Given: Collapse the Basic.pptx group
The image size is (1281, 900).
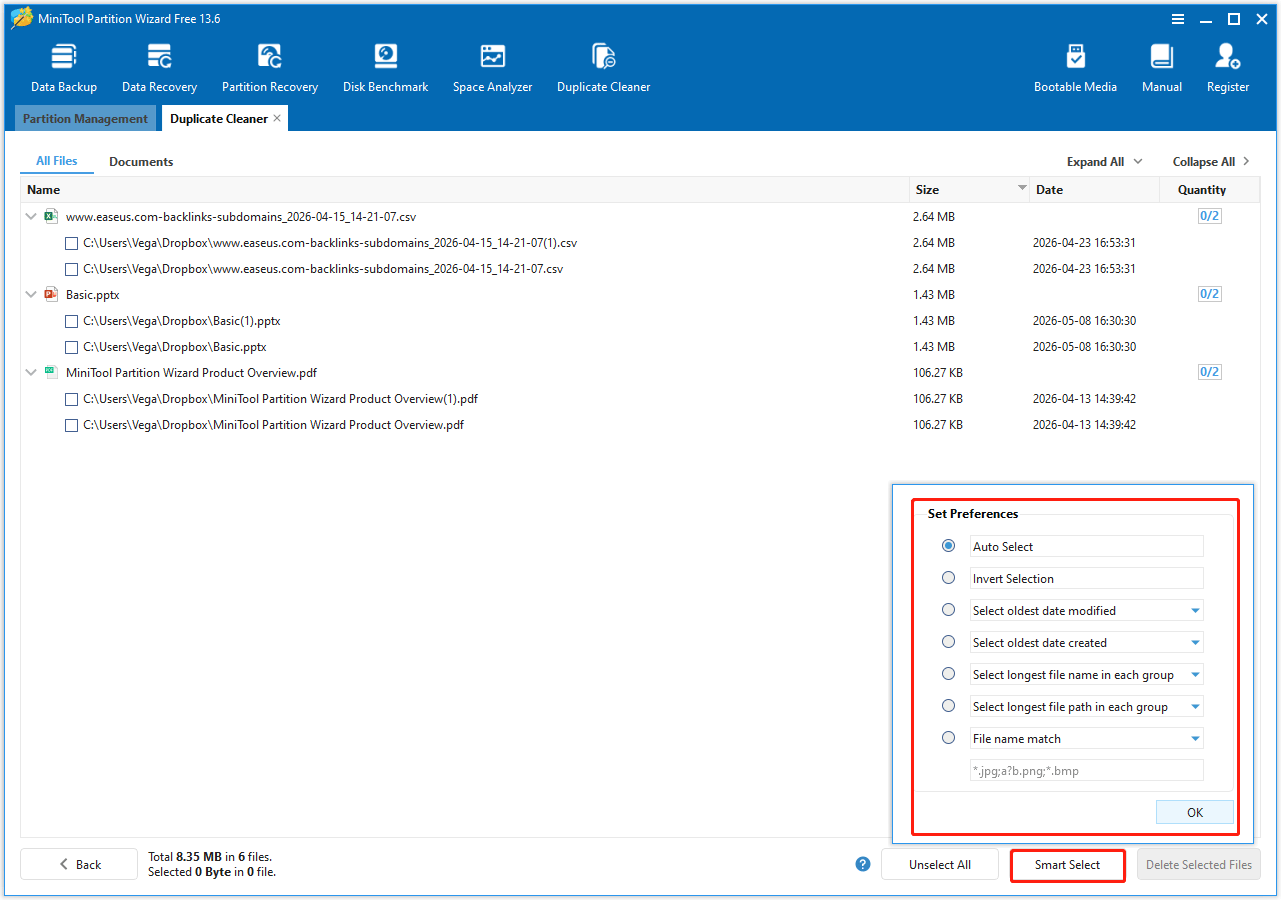Looking at the screenshot, I should (33, 294).
